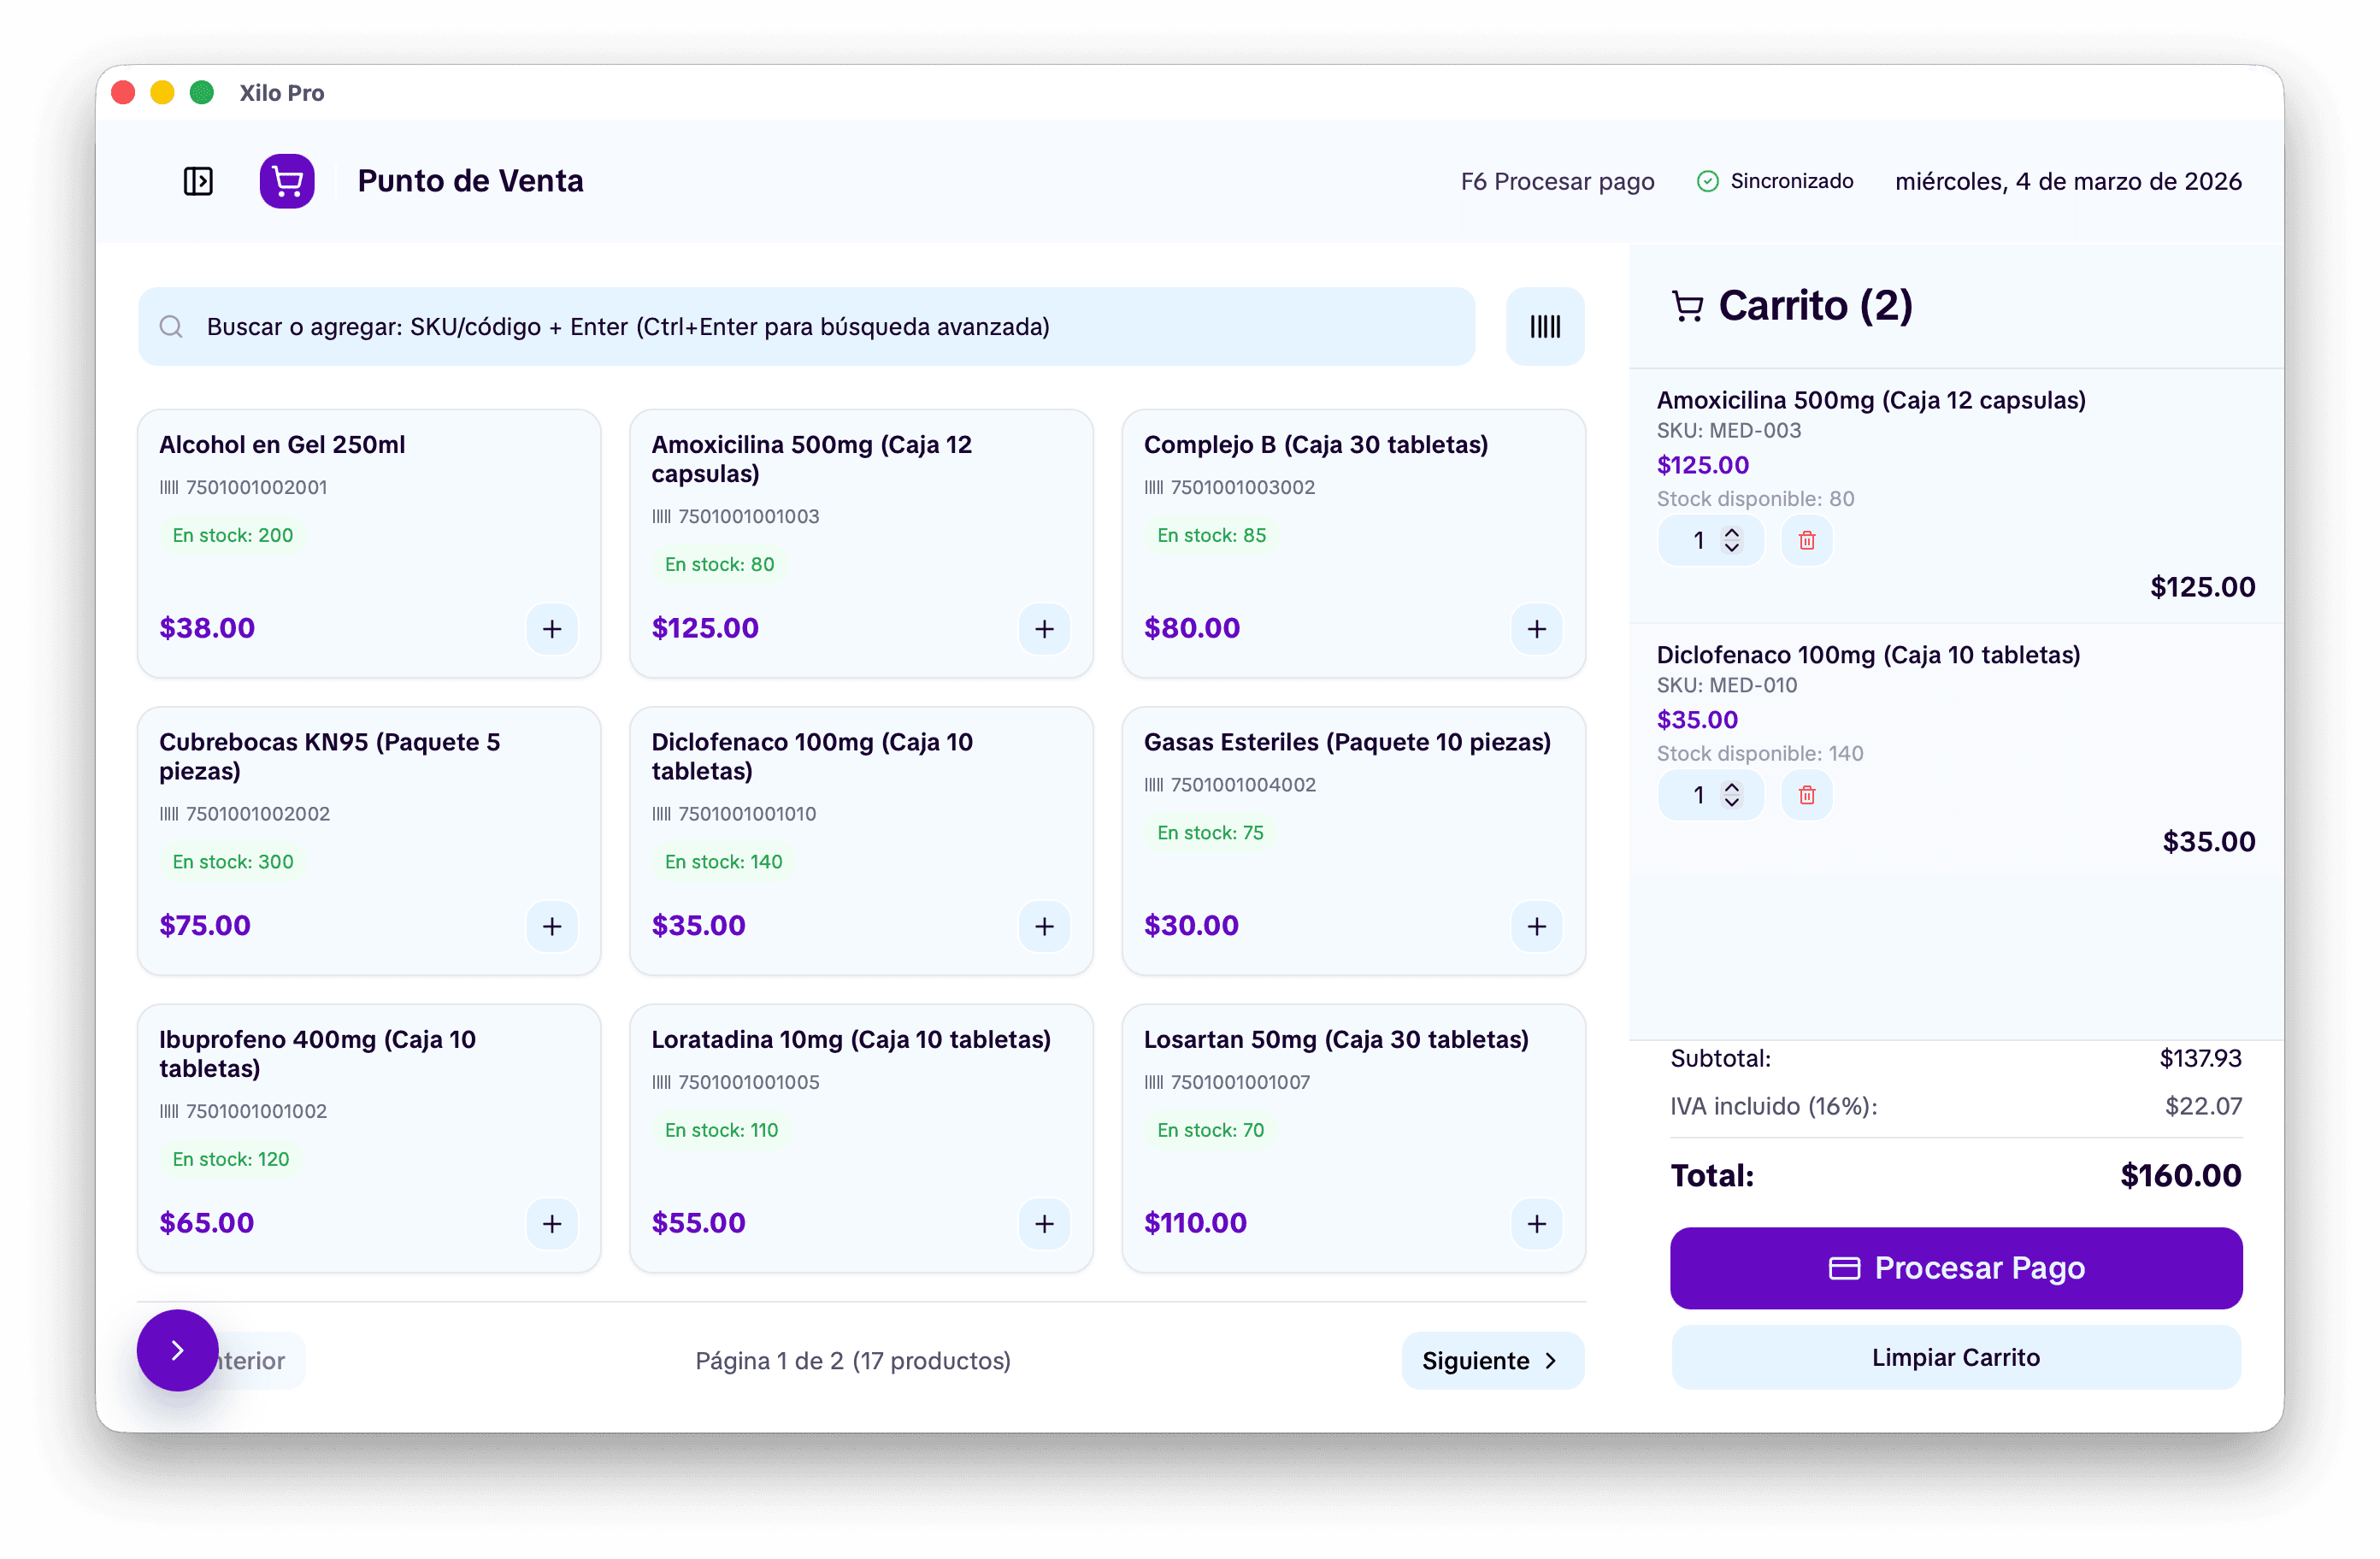Add Alcohol en Gel 250ml with plus icon

pyautogui.click(x=552, y=629)
